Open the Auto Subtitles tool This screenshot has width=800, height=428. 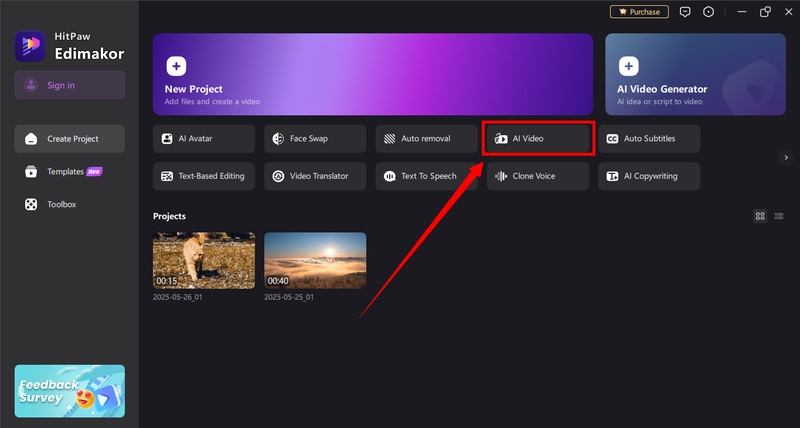click(649, 139)
